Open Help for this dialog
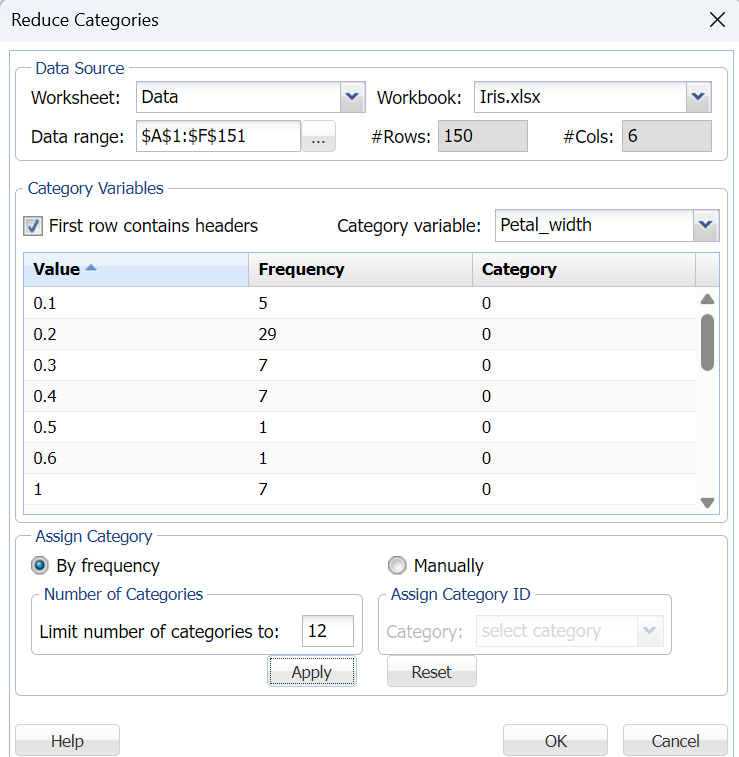The image size is (739, 757). click(67, 741)
